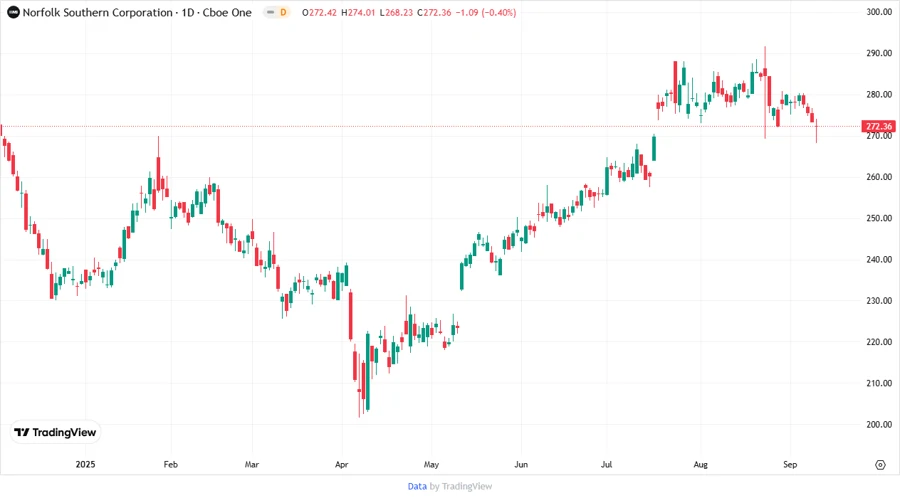The height and width of the screenshot is (498, 900).
Task: Click the open value O272.42
Action: coord(319,13)
